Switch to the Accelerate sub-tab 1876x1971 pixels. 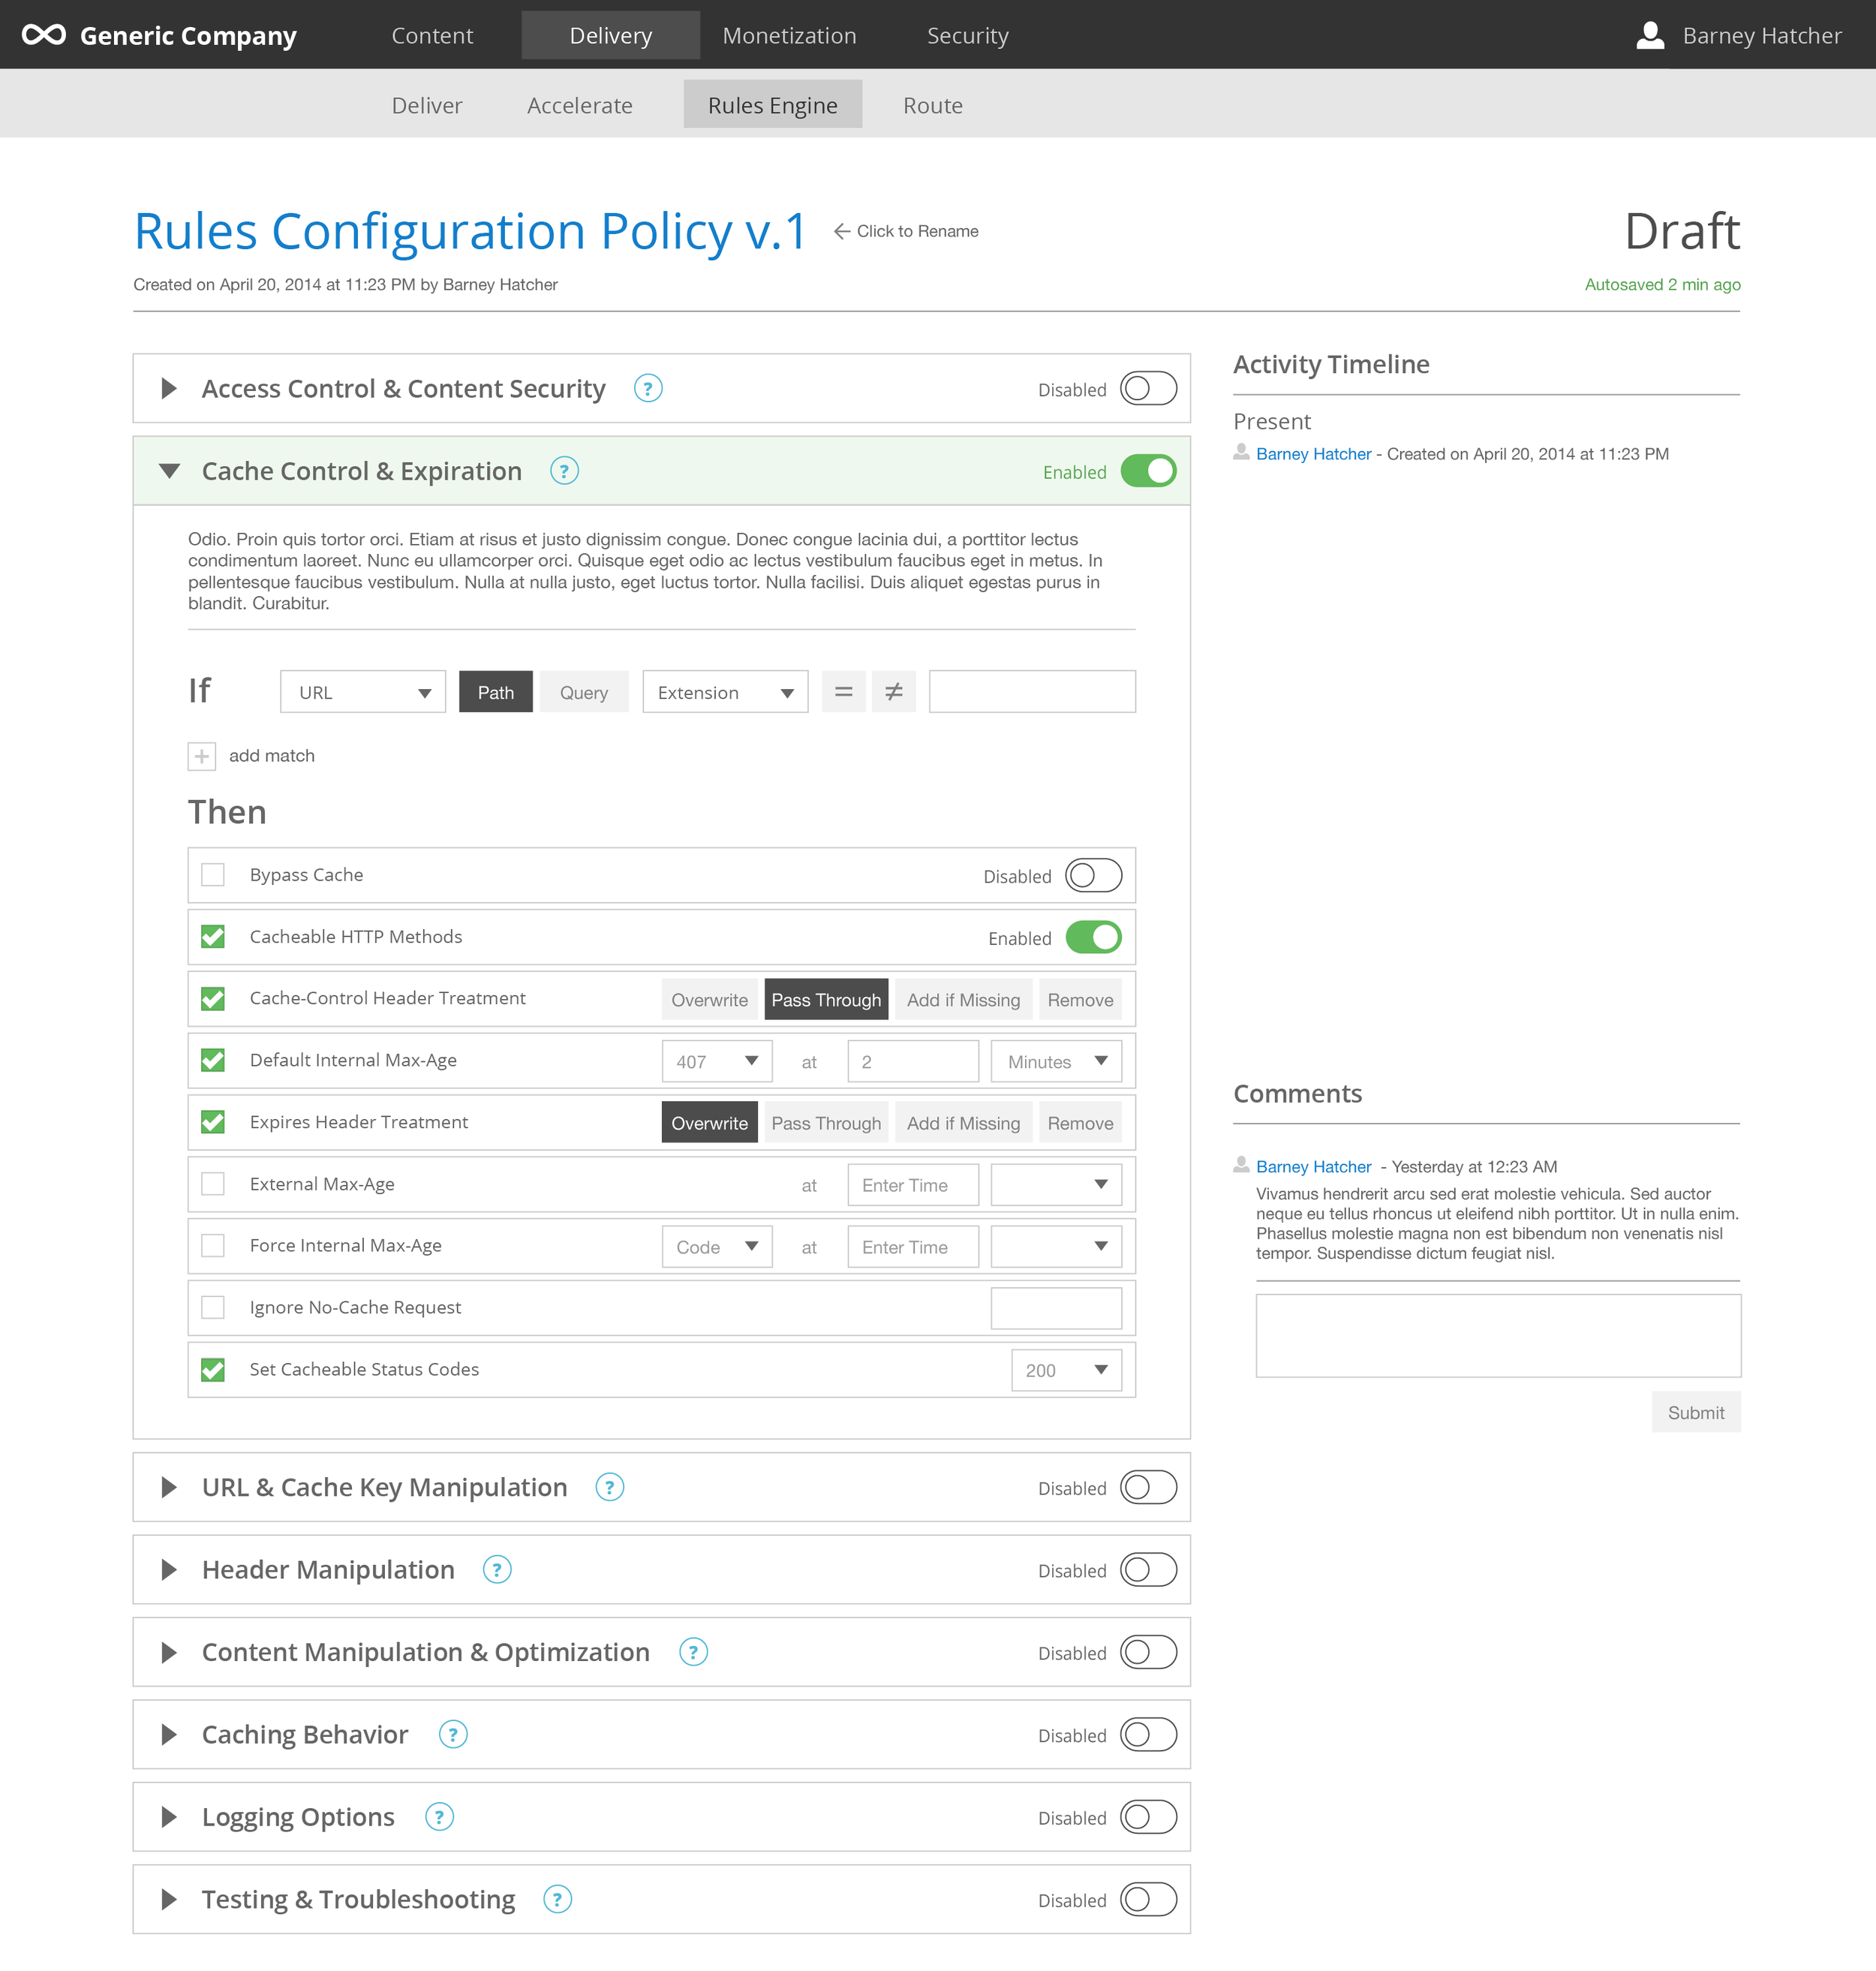click(579, 105)
